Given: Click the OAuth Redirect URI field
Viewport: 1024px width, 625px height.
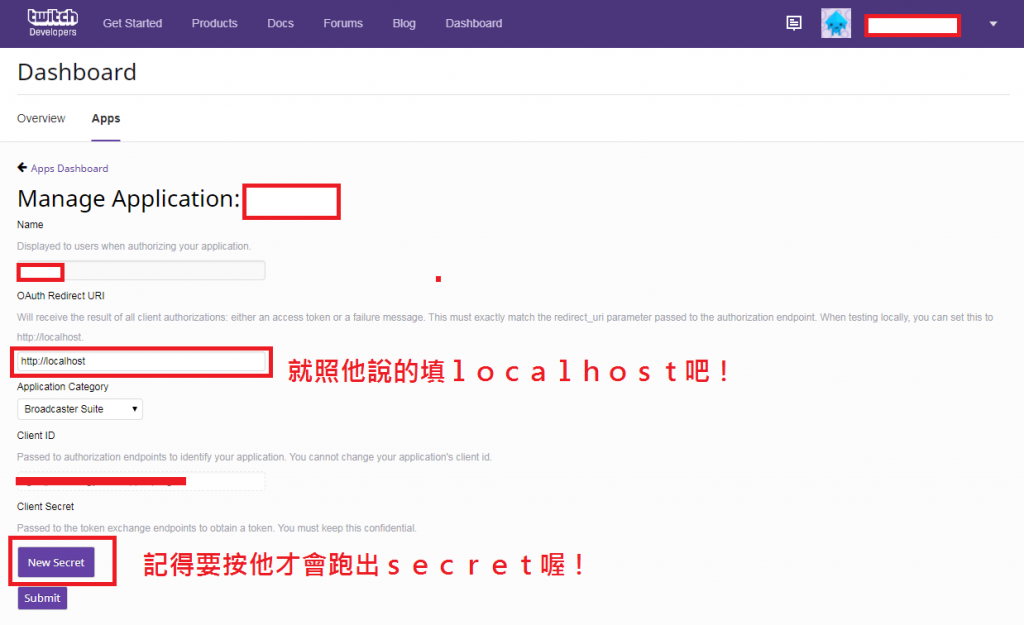Looking at the screenshot, I should pyautogui.click(x=141, y=361).
